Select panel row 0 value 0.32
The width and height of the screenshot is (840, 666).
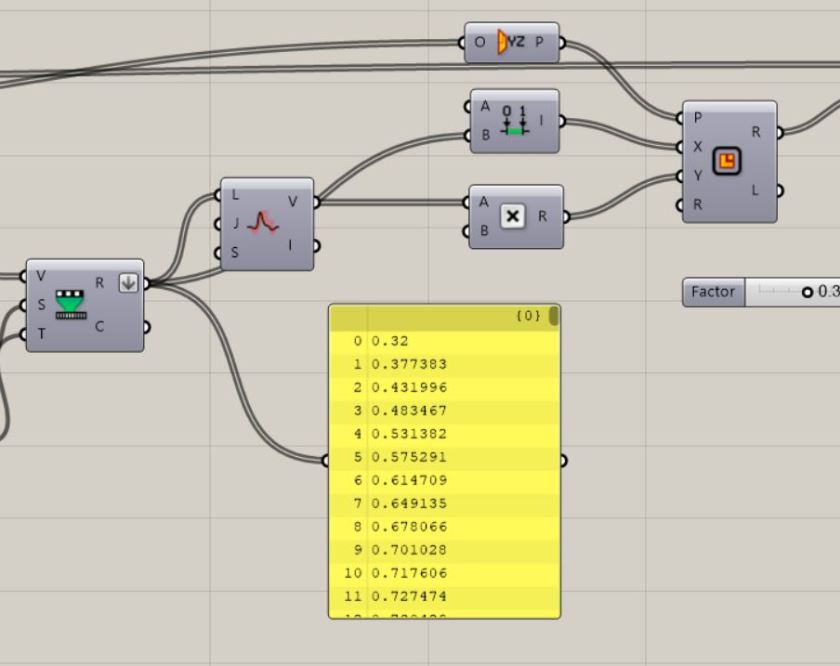[390, 341]
